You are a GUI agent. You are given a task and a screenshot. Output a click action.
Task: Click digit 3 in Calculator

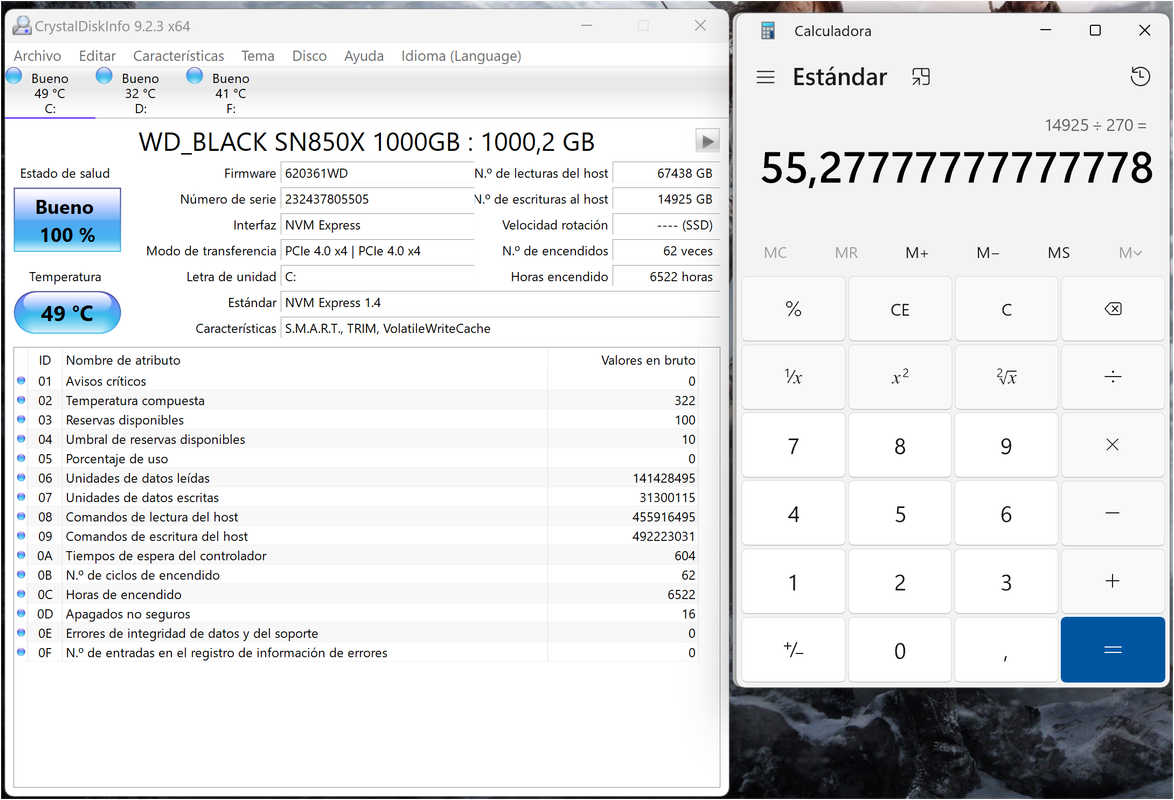point(1006,581)
